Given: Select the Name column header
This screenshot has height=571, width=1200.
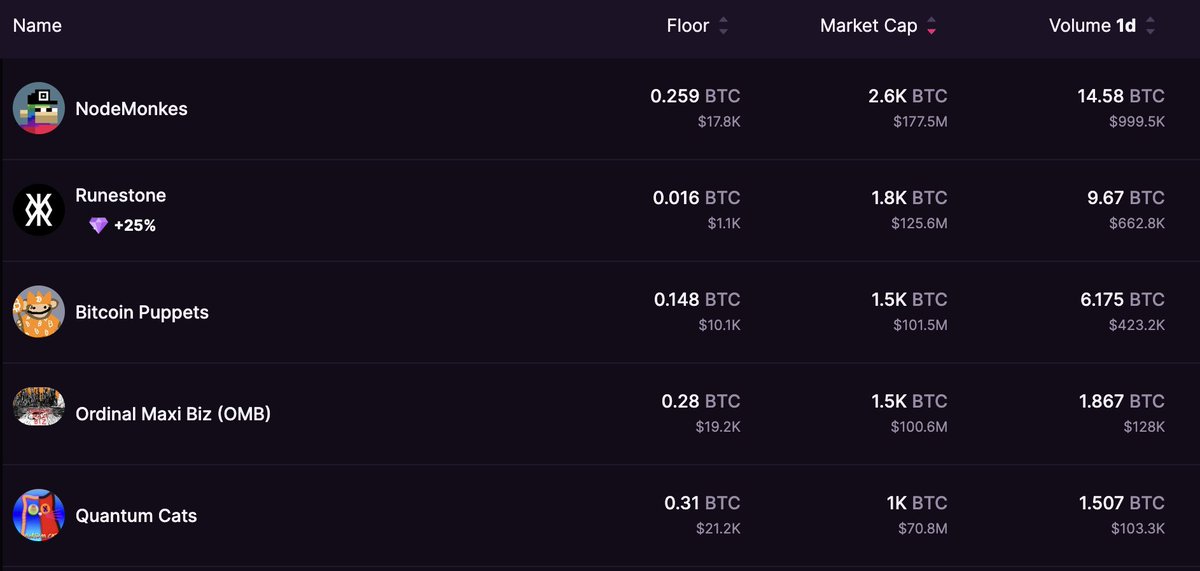Looking at the screenshot, I should point(37,26).
